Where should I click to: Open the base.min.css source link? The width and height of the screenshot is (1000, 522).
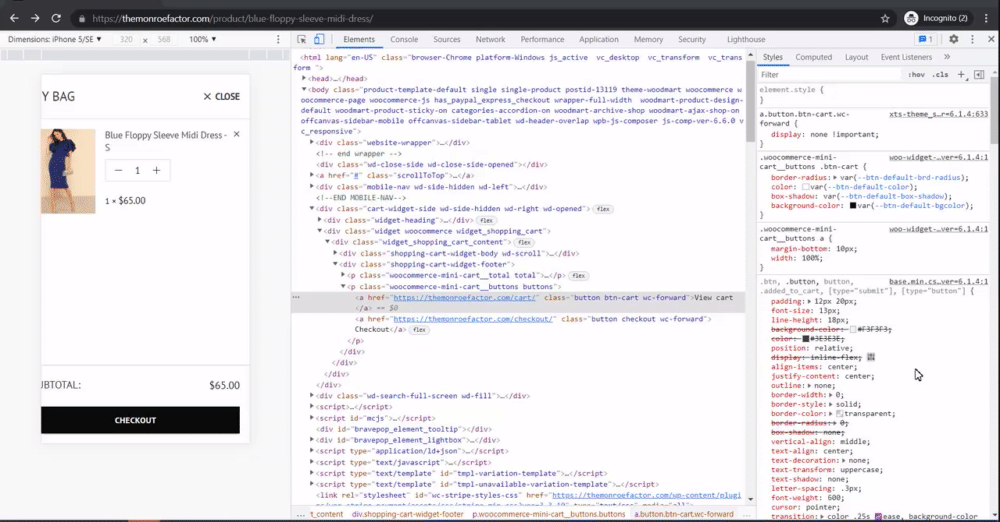click(x=938, y=281)
